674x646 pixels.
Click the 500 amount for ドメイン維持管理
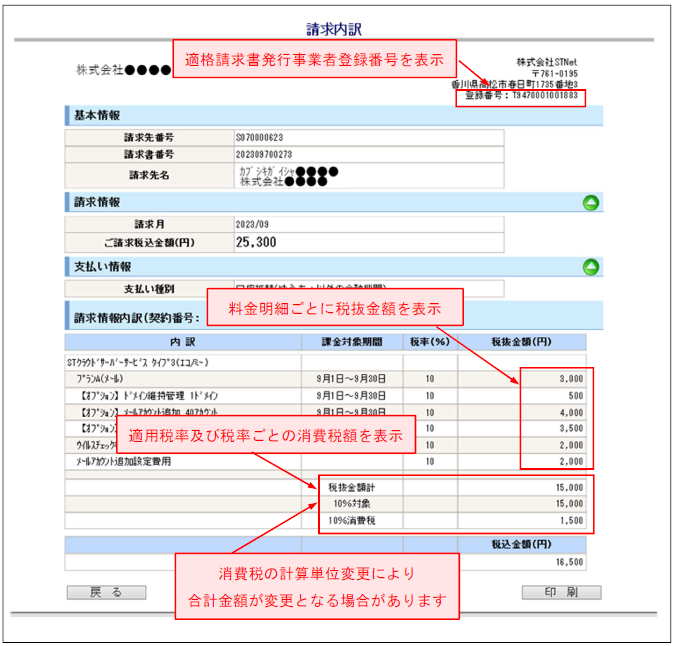click(576, 395)
